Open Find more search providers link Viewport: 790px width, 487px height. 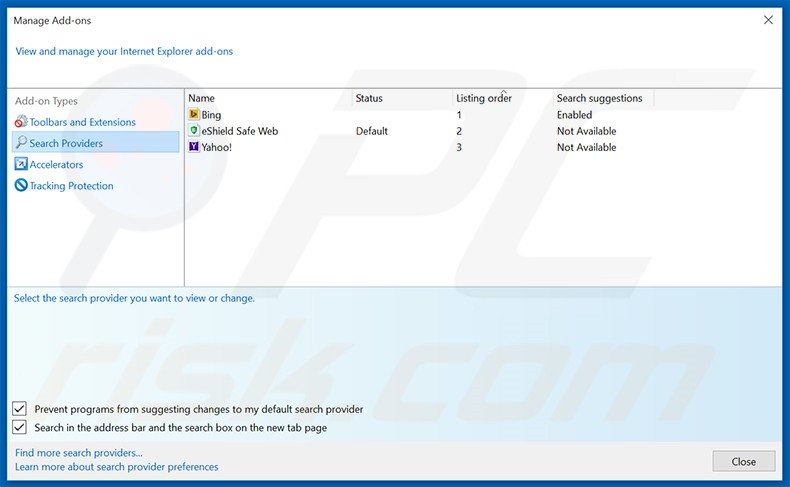point(79,453)
